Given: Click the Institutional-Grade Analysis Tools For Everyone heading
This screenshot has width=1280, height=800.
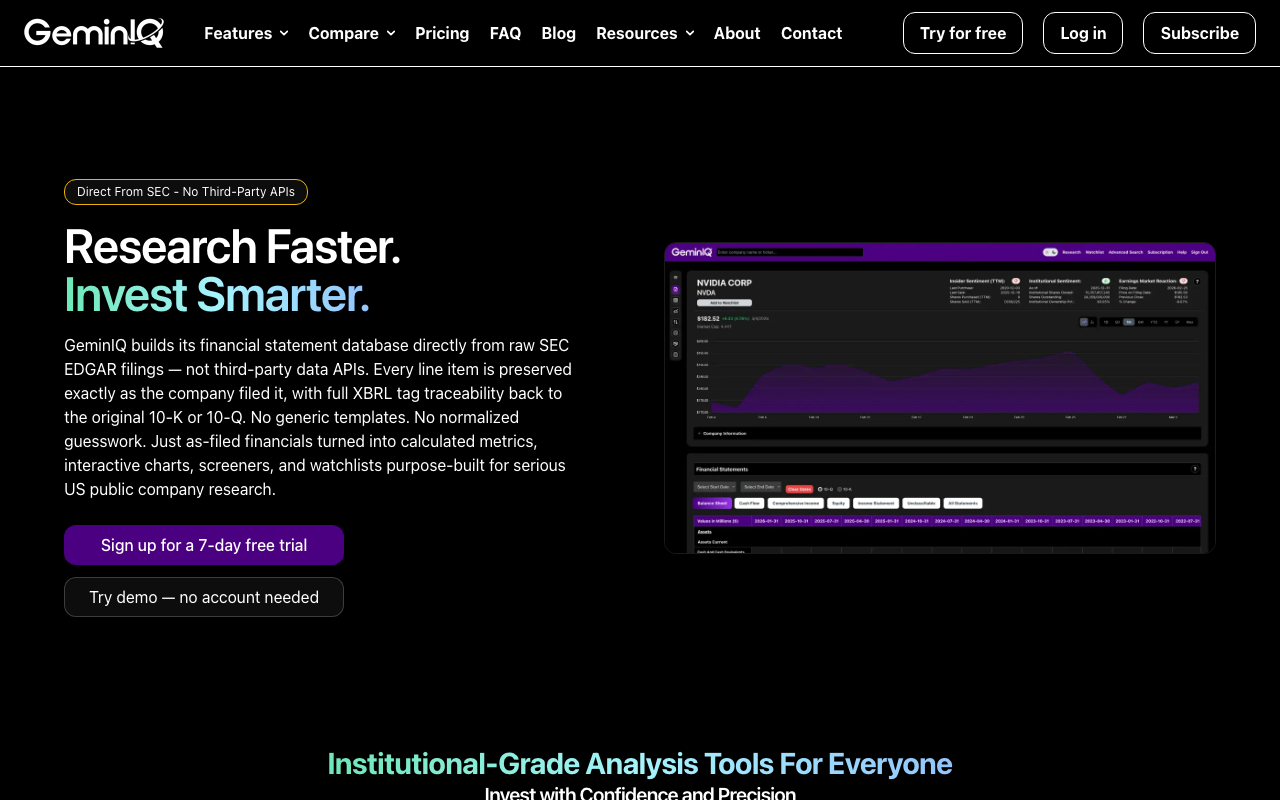Looking at the screenshot, I should pos(640,764).
